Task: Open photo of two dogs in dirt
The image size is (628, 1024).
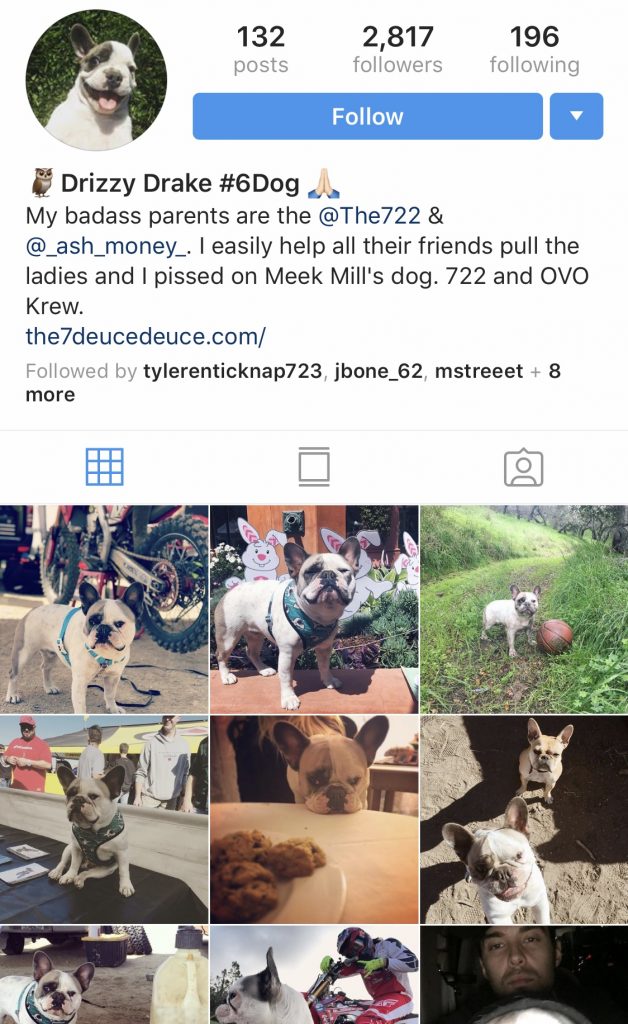Action: pos(524,819)
